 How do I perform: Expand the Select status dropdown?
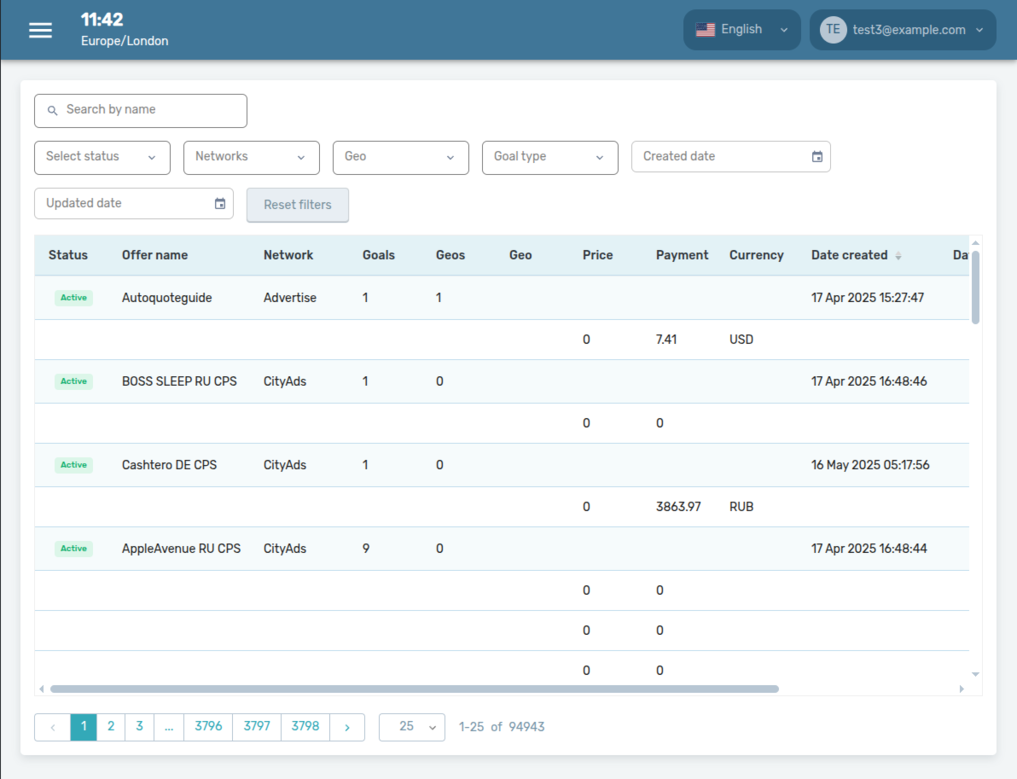[x=102, y=157]
